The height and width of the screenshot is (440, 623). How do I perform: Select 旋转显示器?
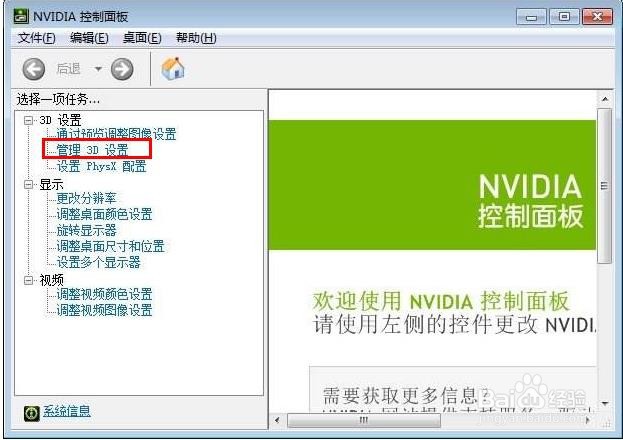86,230
